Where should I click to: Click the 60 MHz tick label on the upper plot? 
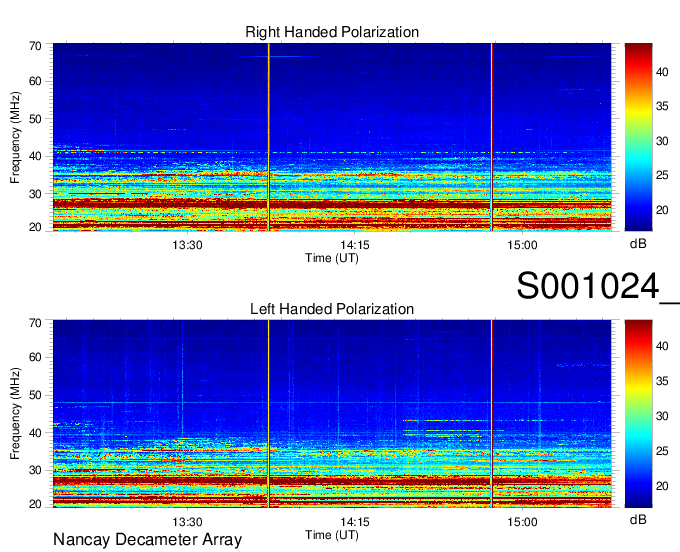coord(35,81)
